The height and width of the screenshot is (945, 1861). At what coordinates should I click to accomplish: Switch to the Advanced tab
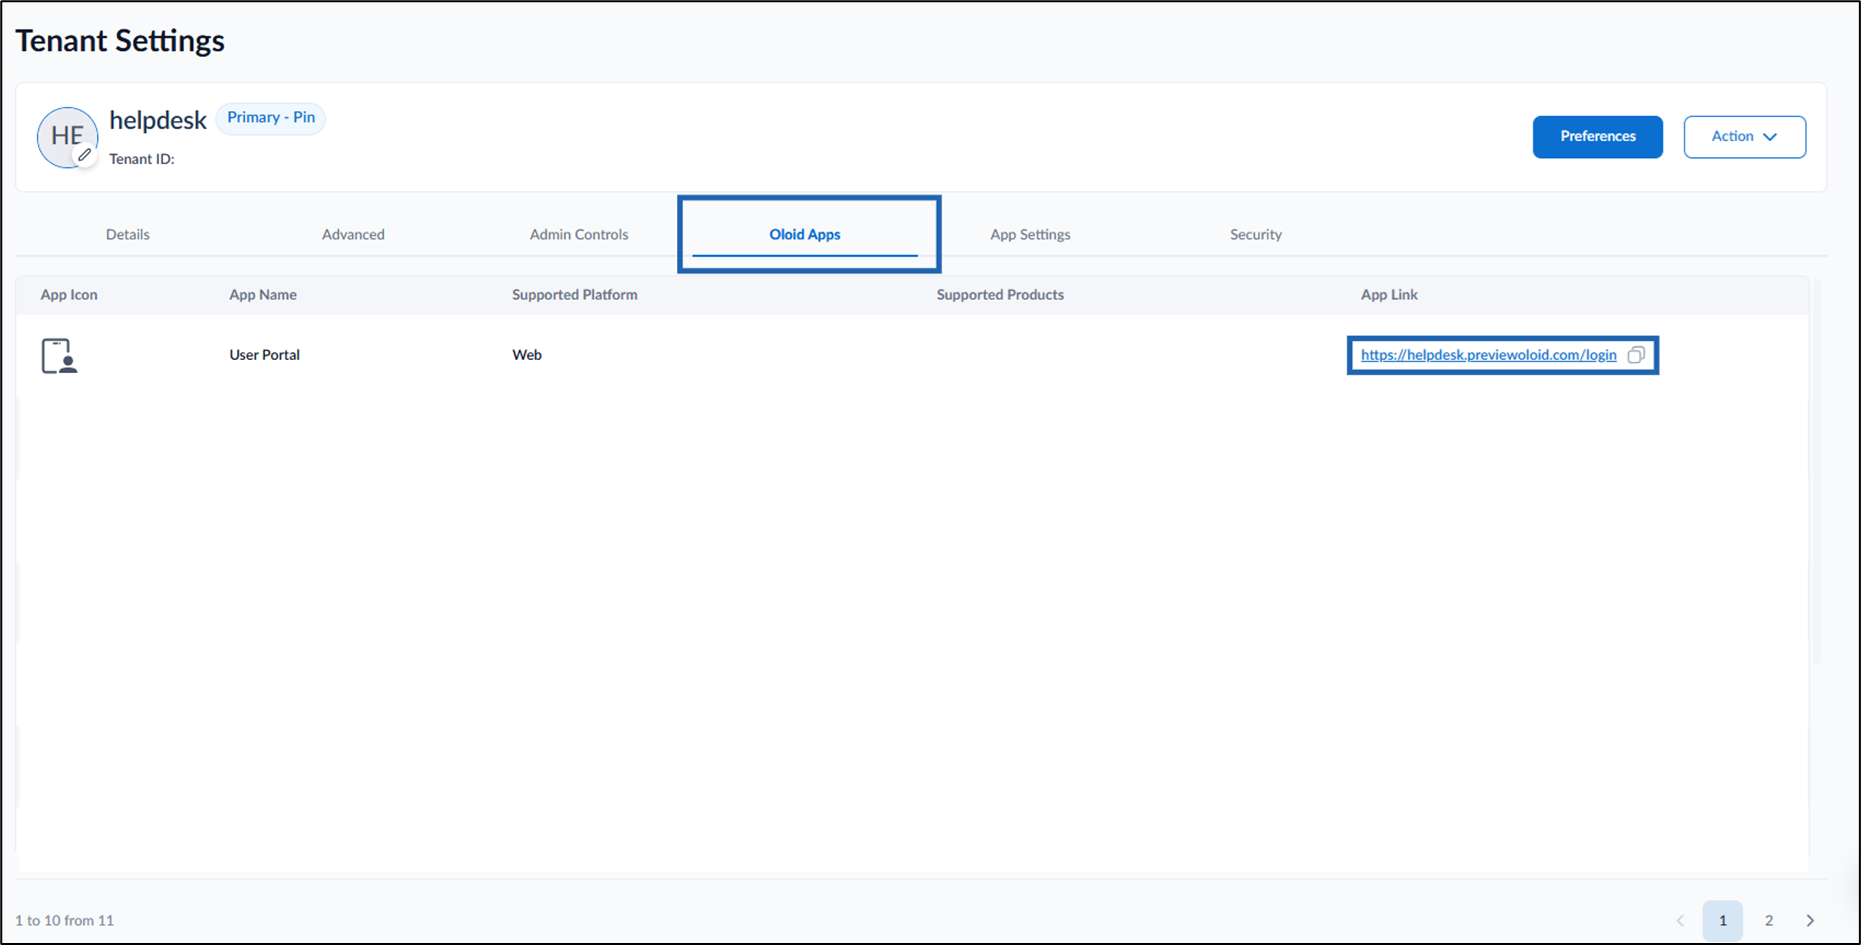(353, 234)
